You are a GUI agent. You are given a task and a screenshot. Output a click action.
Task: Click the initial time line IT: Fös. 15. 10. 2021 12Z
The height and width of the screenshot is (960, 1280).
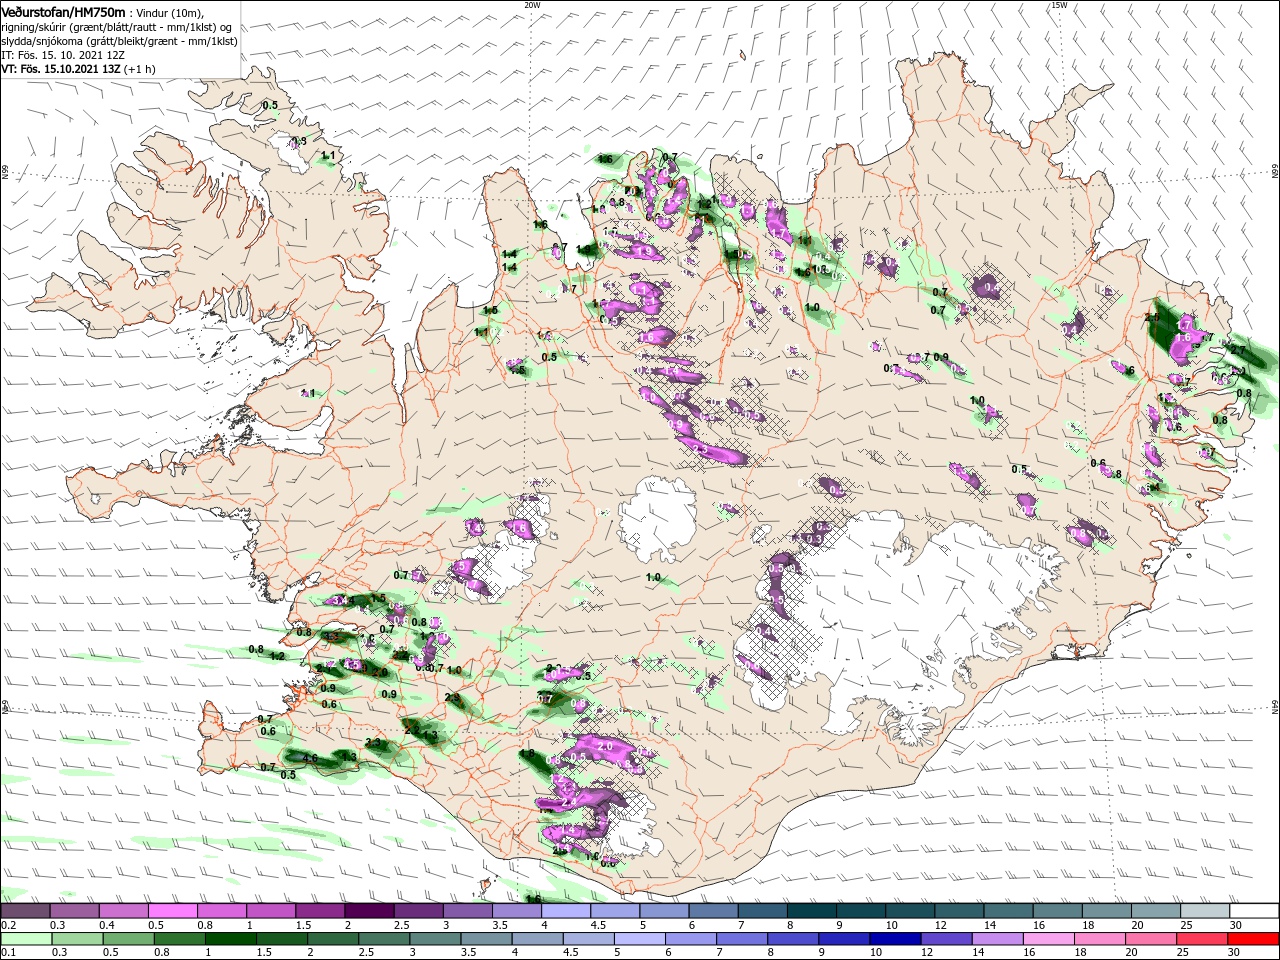(x=63, y=55)
